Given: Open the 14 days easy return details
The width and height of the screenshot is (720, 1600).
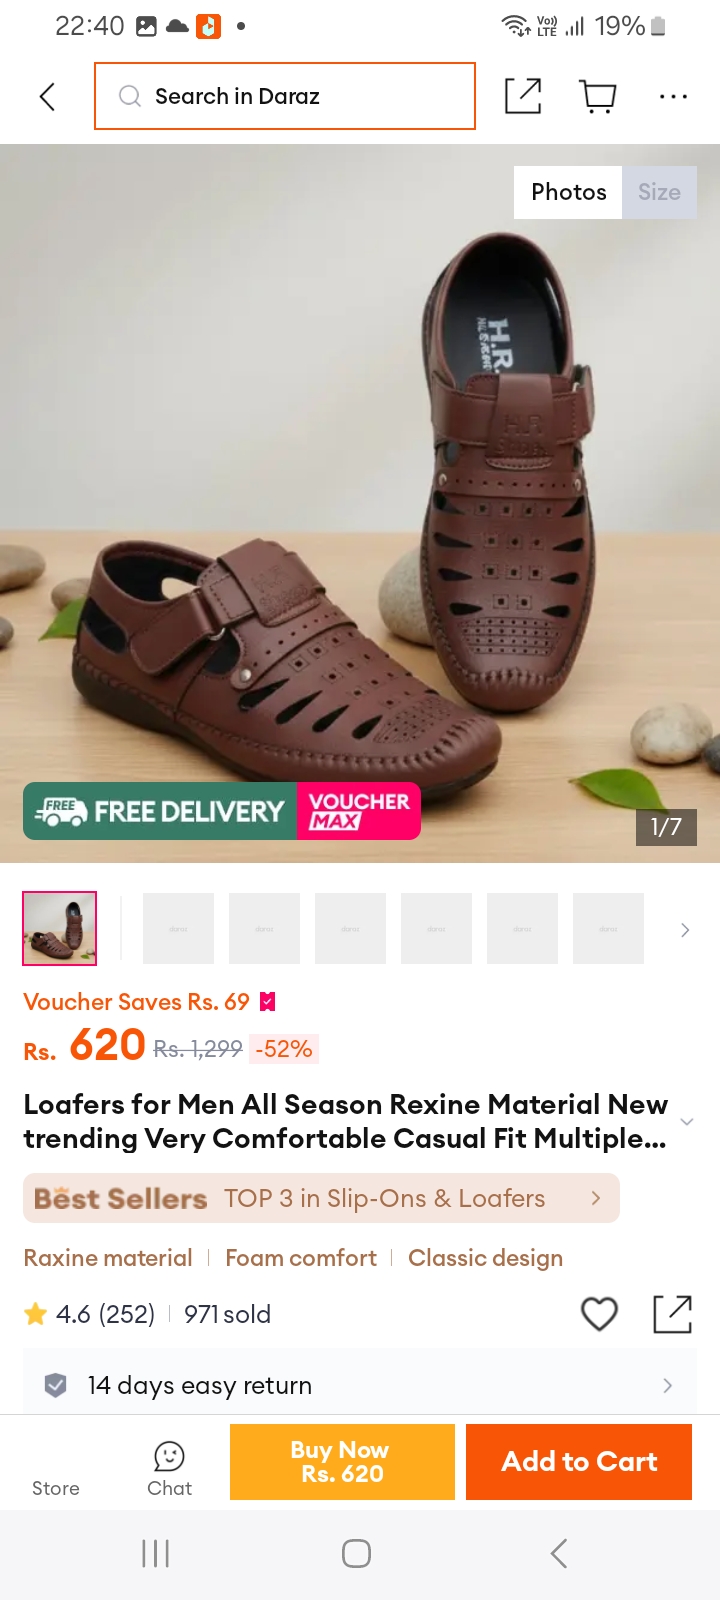Looking at the screenshot, I should [360, 1385].
